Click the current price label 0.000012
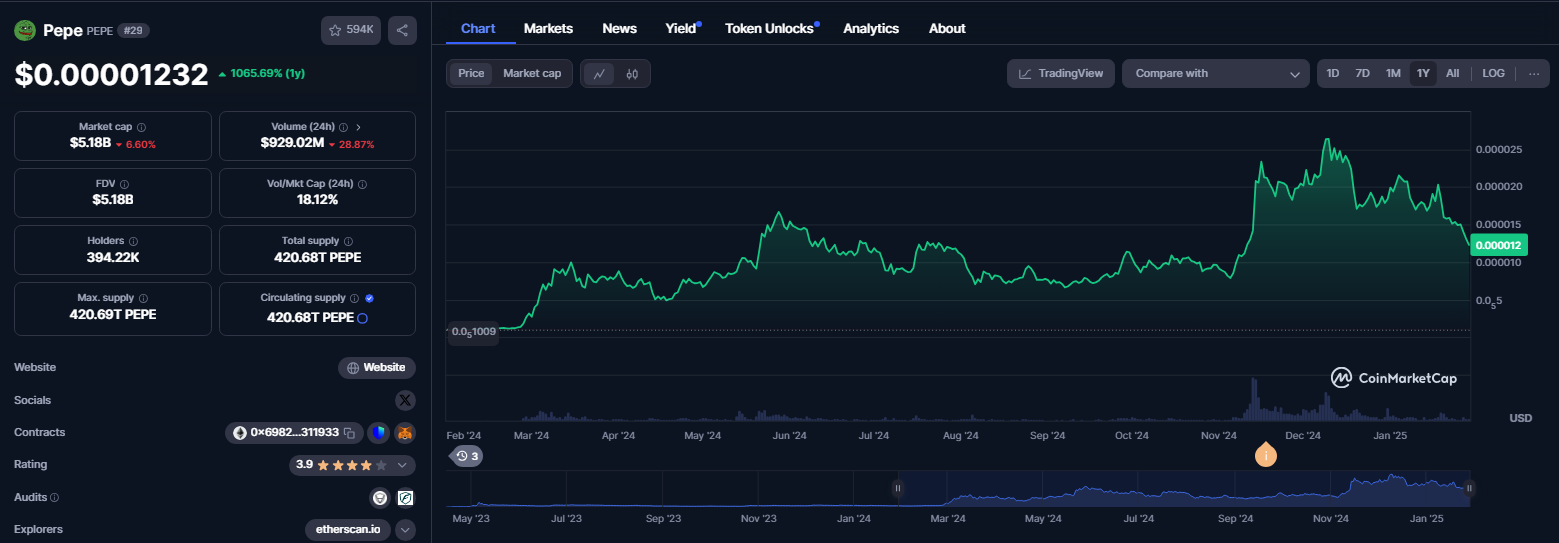The width and height of the screenshot is (1559, 543). pos(1499,245)
